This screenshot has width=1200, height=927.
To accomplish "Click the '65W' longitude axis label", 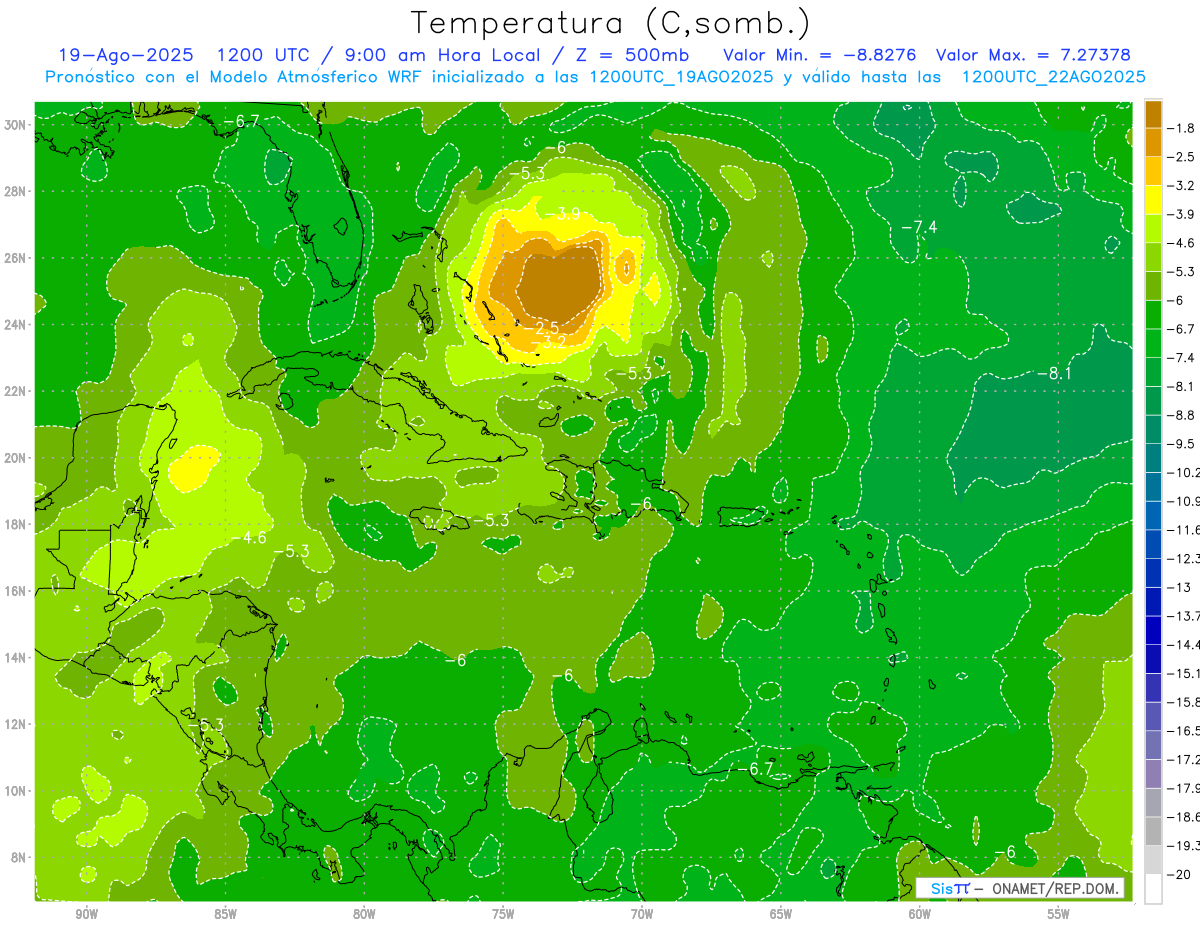I will click(781, 914).
